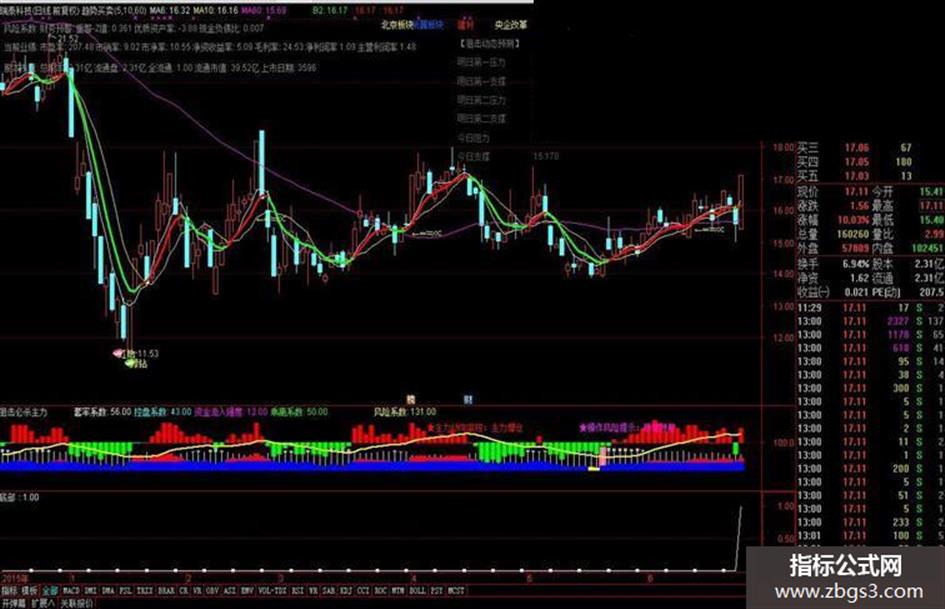Click the 换手 value 6.94%
This screenshot has width=945, height=609.
pyautogui.click(x=856, y=264)
